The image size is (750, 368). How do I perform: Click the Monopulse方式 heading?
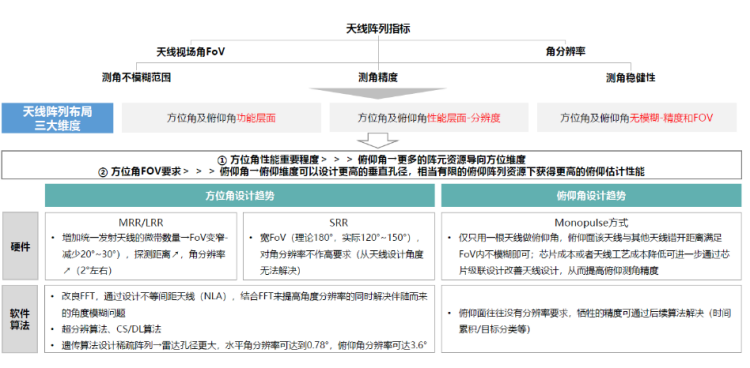(x=591, y=223)
